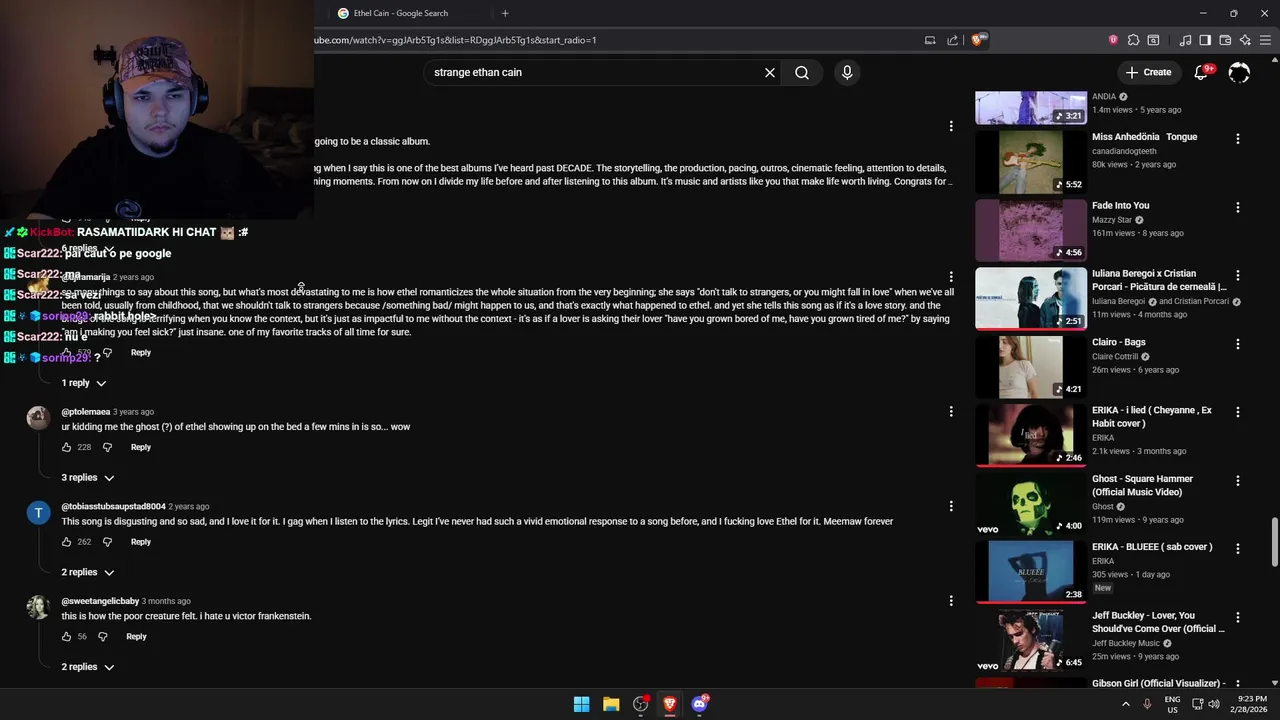
Task: Open Jeff Buckley Lover video thumbnail
Action: pos(1031,641)
